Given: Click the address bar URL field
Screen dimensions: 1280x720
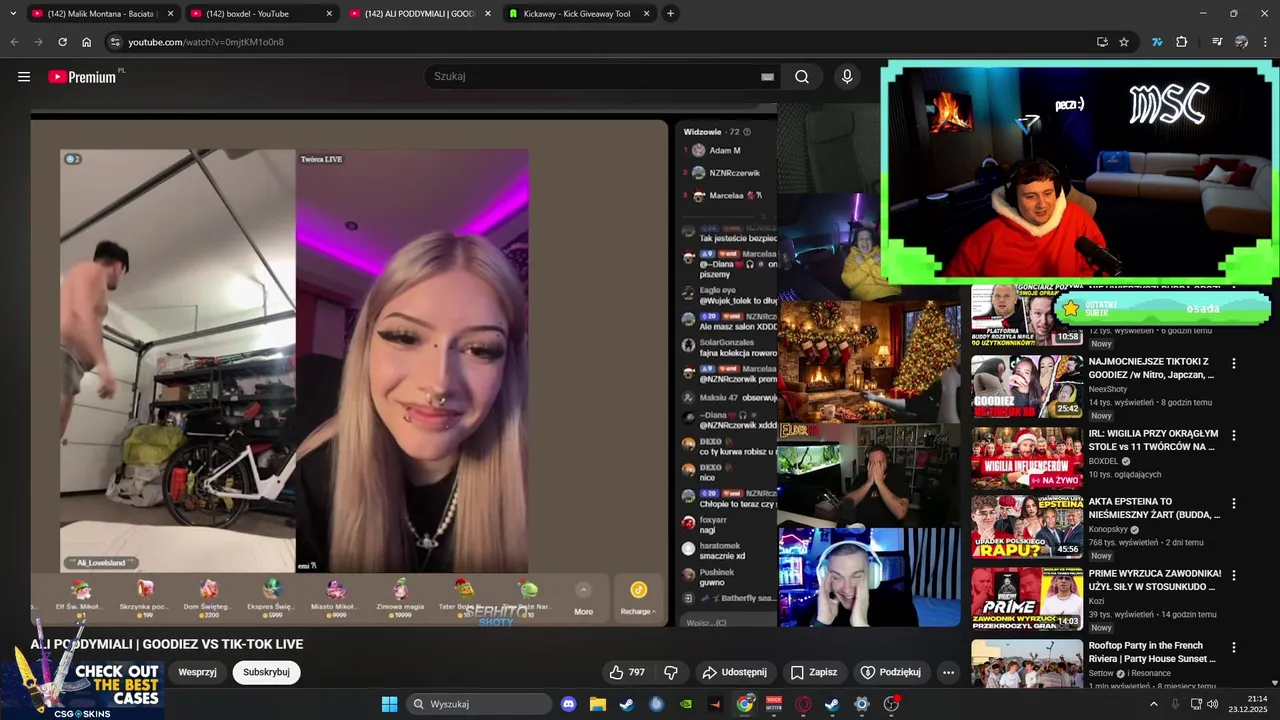Looking at the screenshot, I should pyautogui.click(x=600, y=42).
